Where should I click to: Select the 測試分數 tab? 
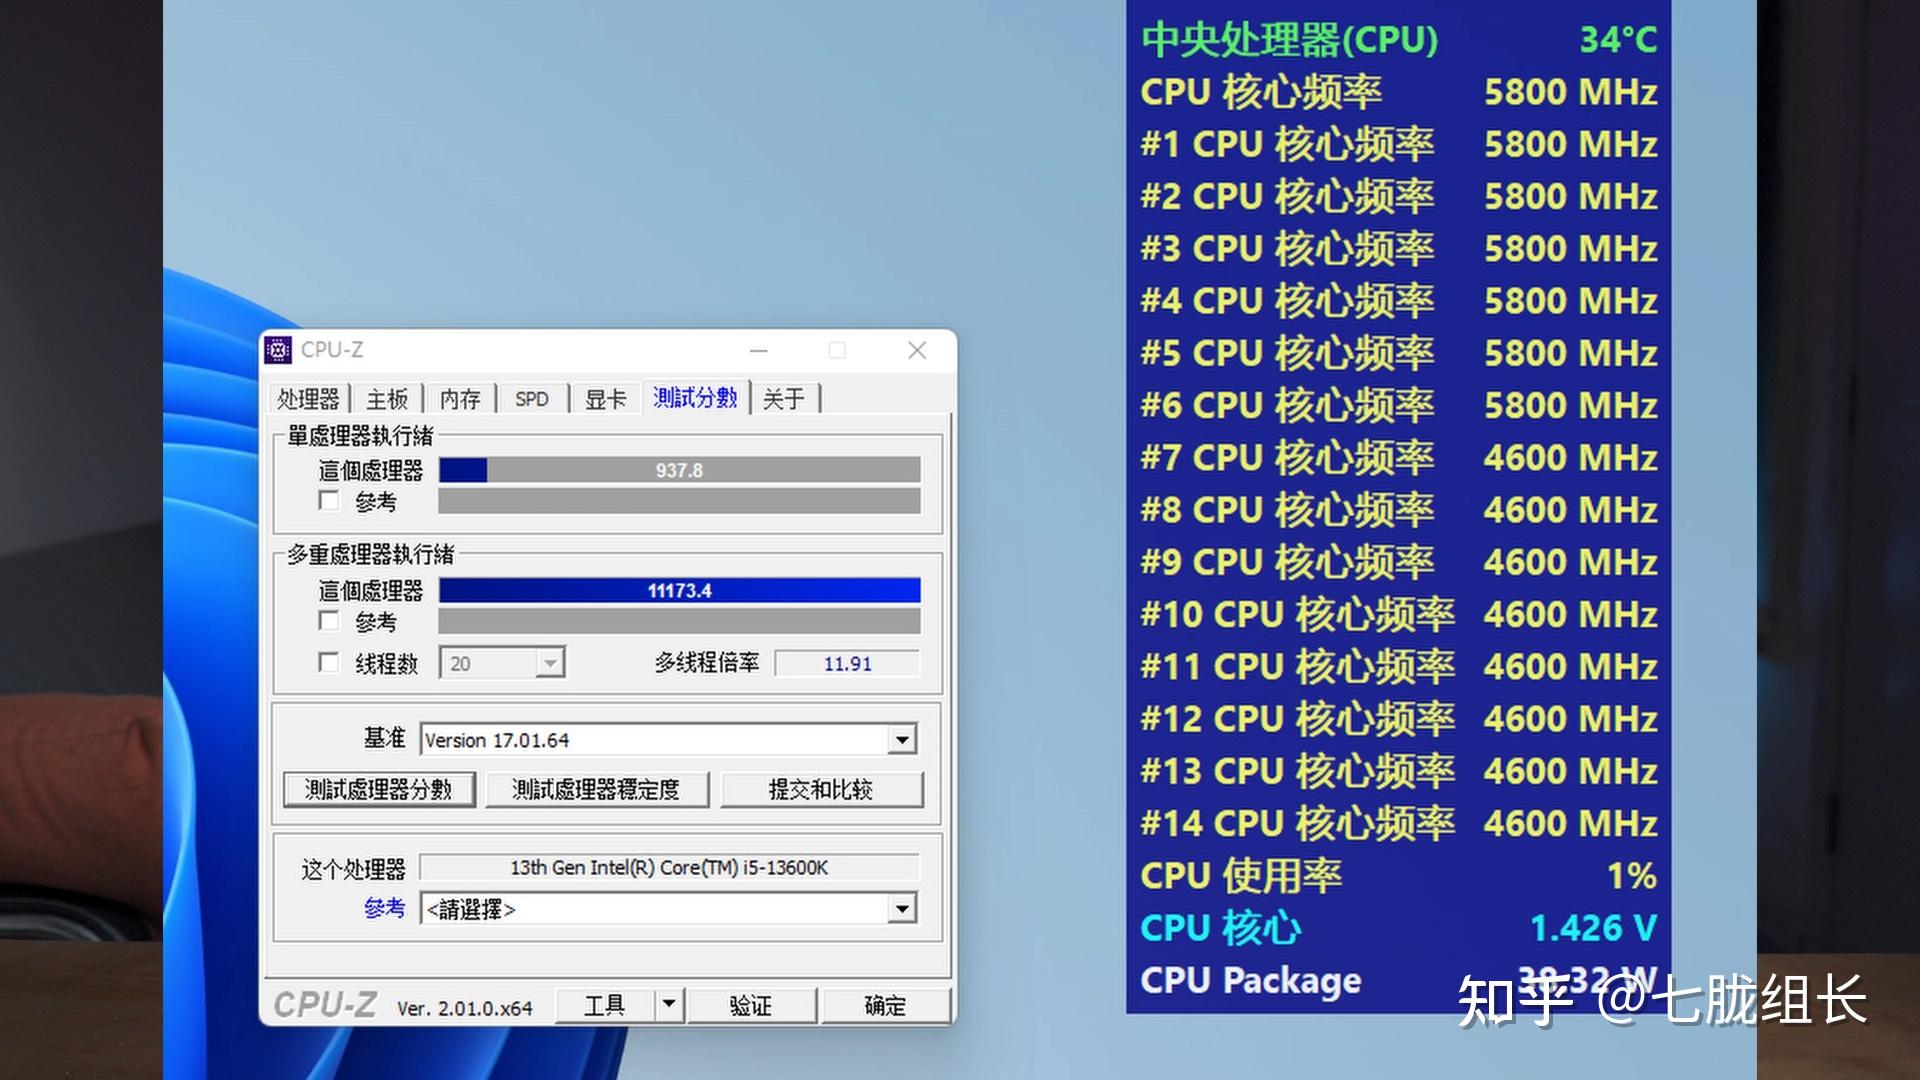[x=695, y=397]
